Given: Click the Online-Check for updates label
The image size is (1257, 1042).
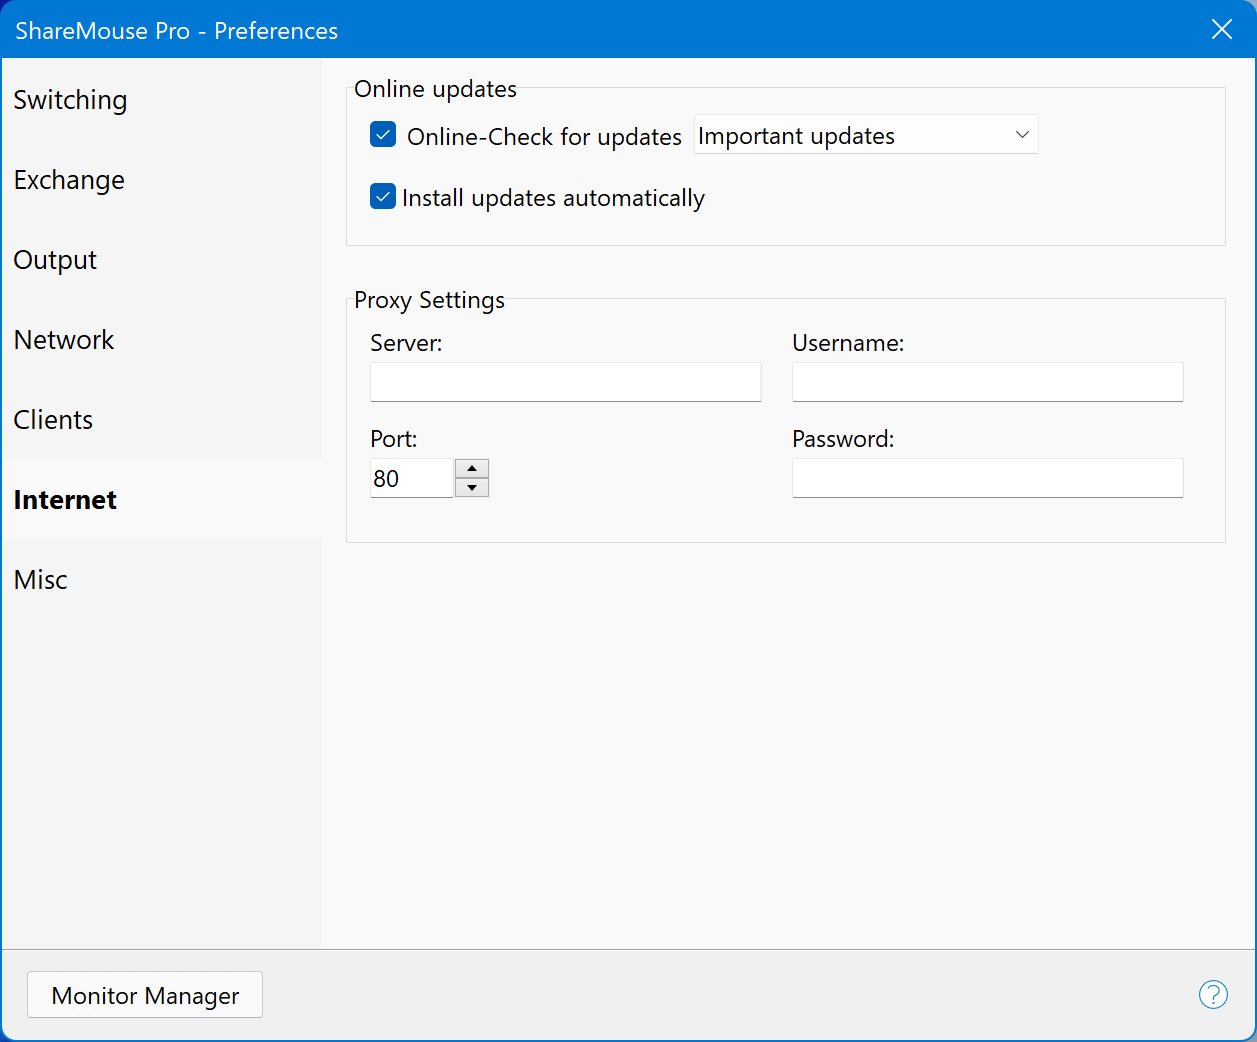Looking at the screenshot, I should [x=544, y=136].
